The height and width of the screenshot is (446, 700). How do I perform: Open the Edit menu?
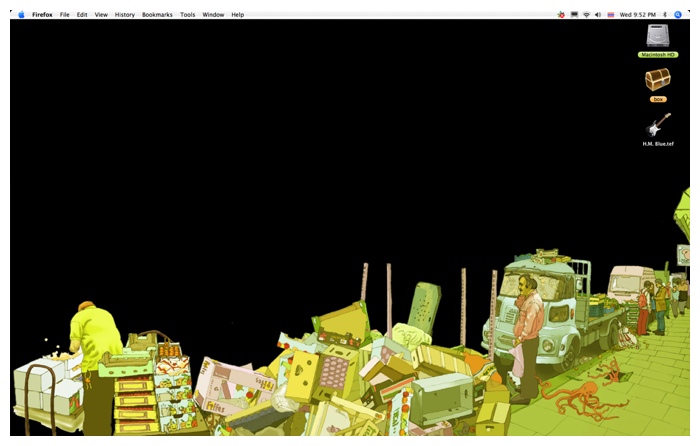82,15
